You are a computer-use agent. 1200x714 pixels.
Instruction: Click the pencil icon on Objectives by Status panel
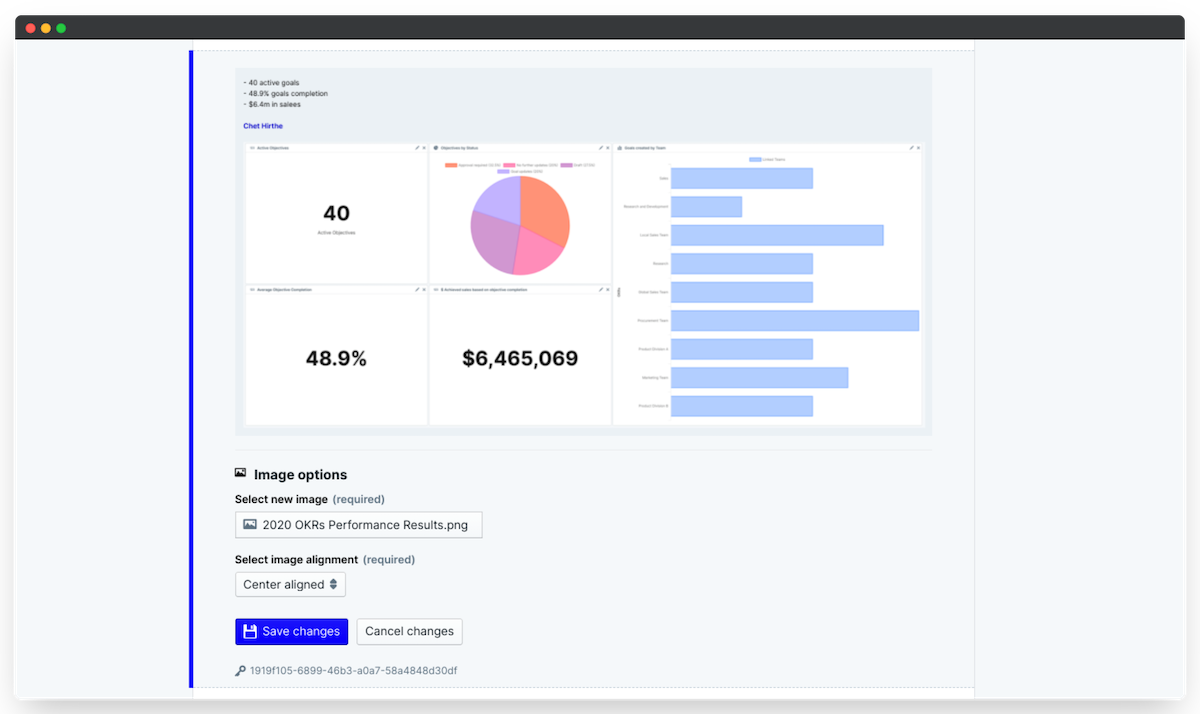coord(601,148)
